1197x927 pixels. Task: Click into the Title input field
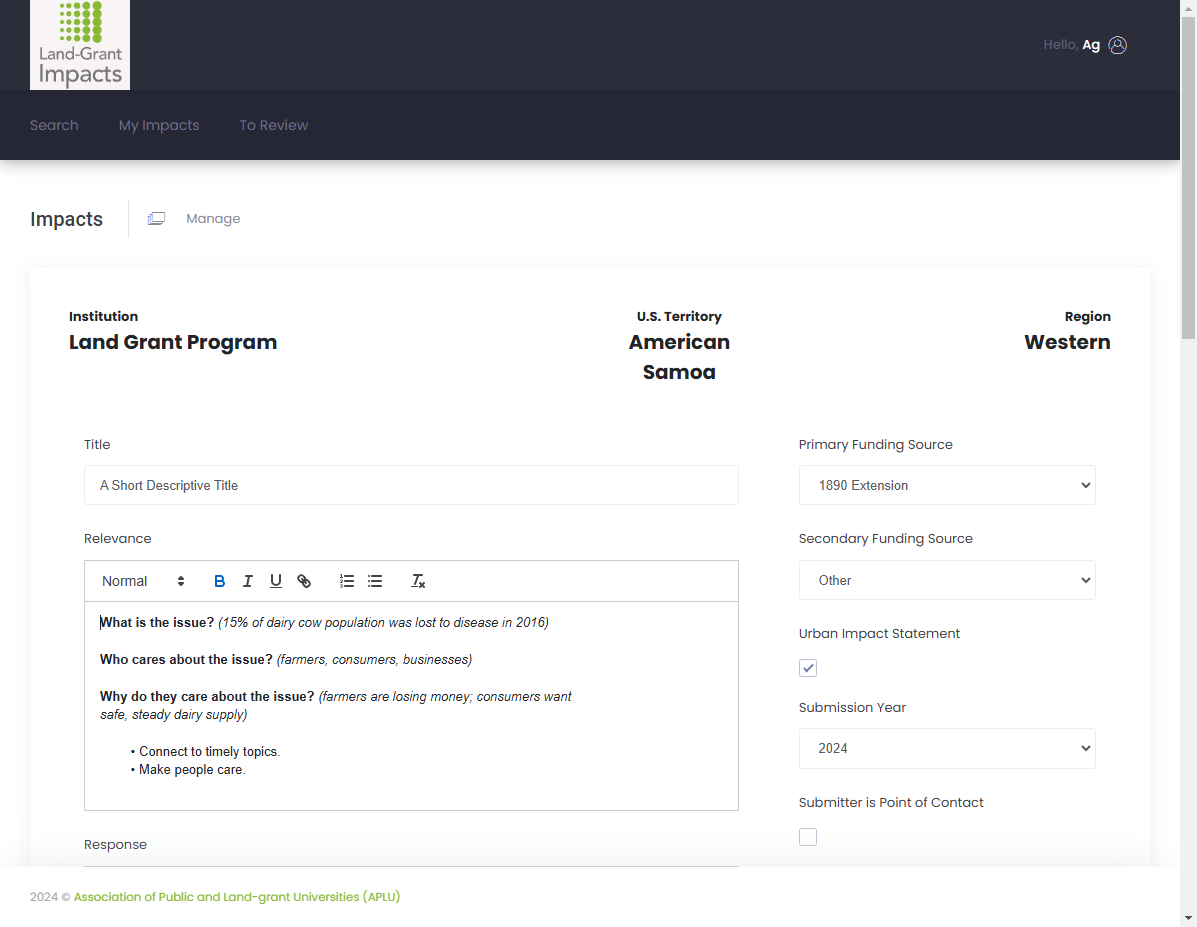(411, 485)
